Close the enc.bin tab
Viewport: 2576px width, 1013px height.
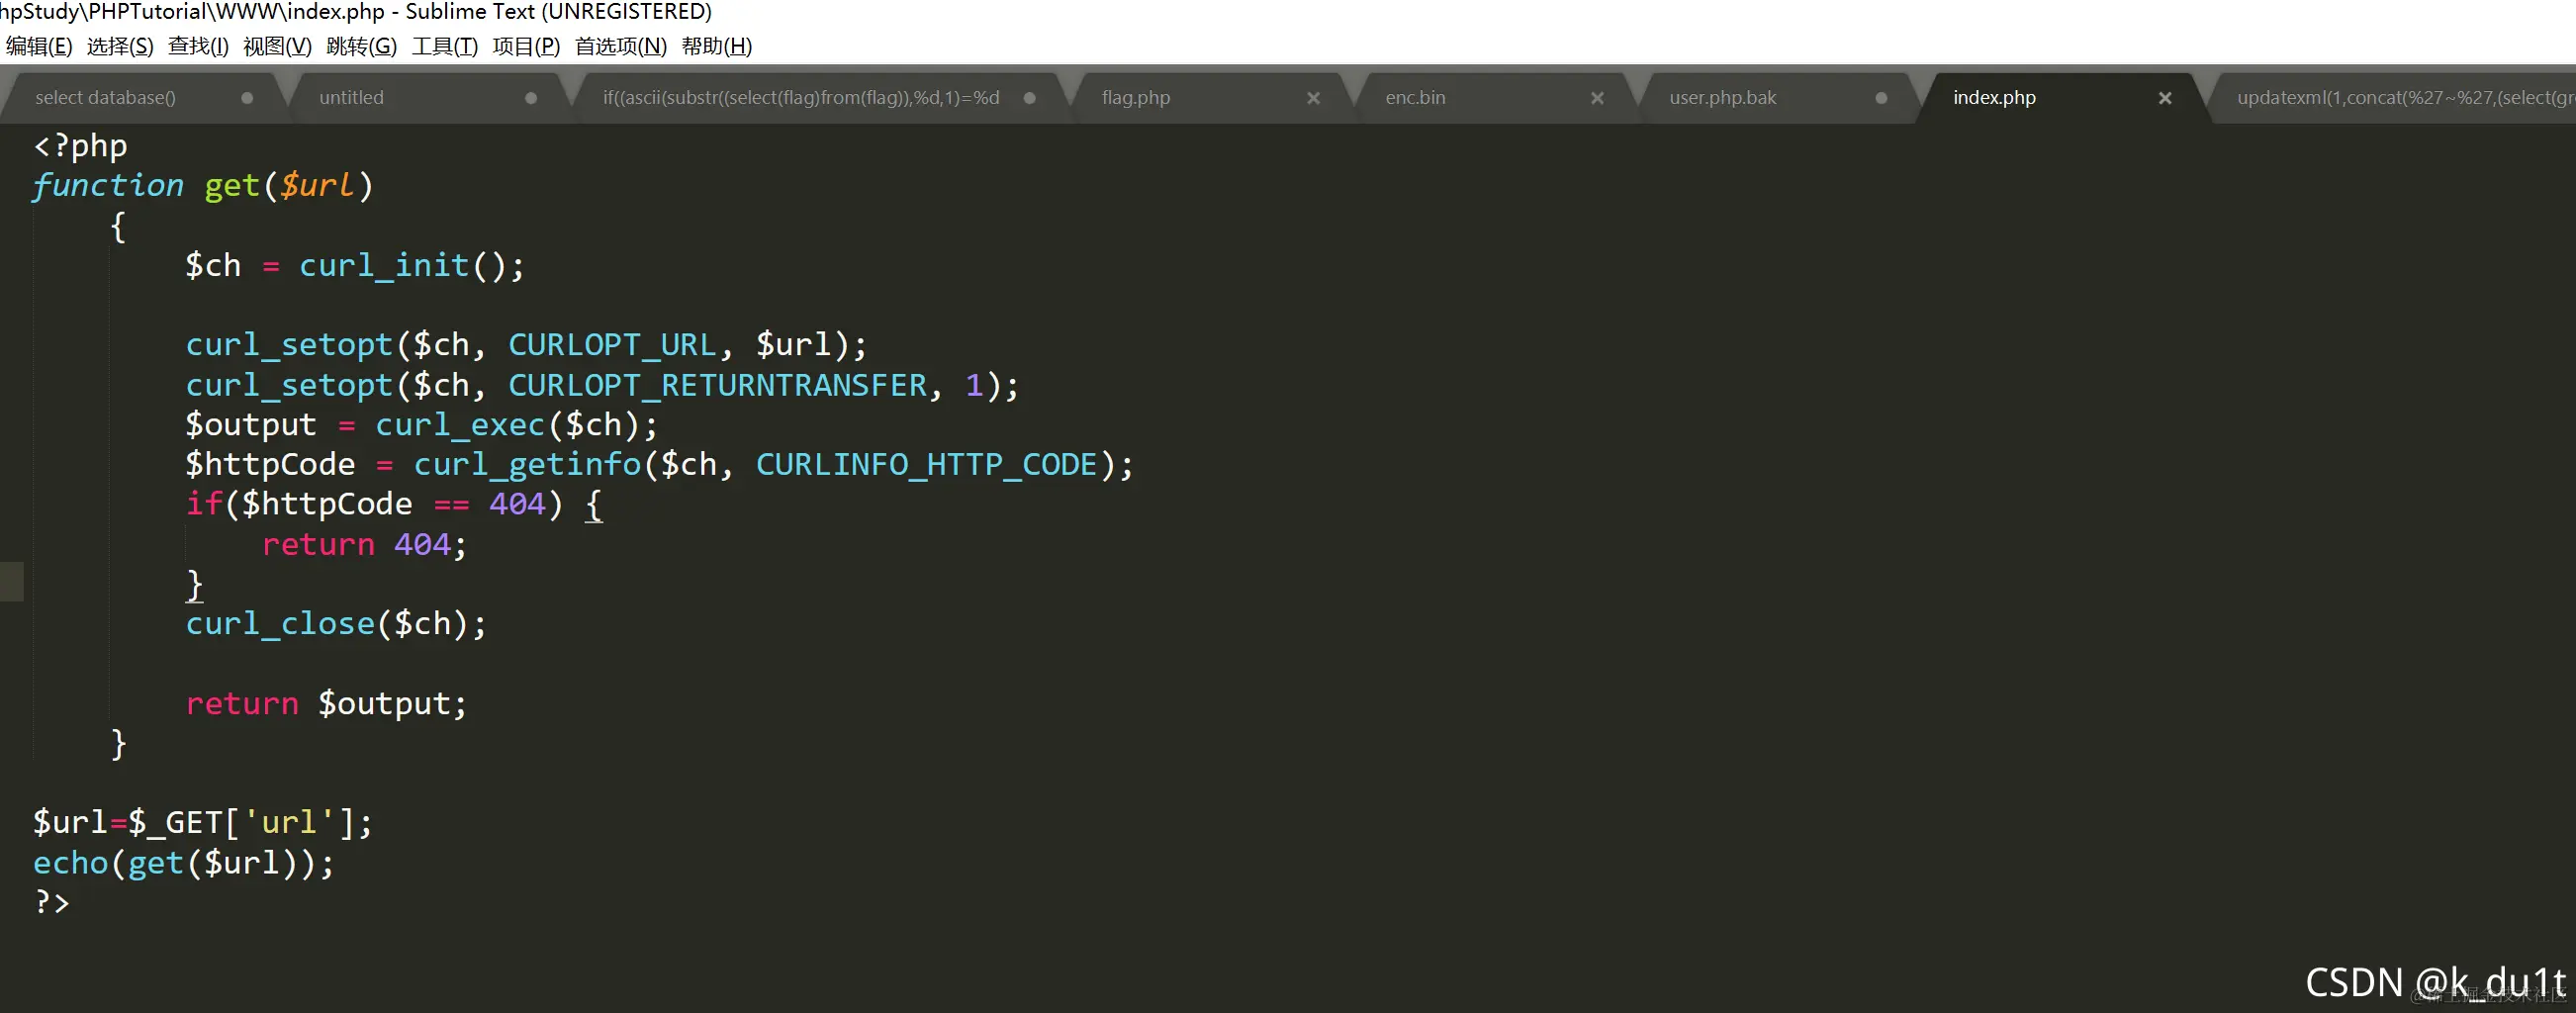(1597, 98)
